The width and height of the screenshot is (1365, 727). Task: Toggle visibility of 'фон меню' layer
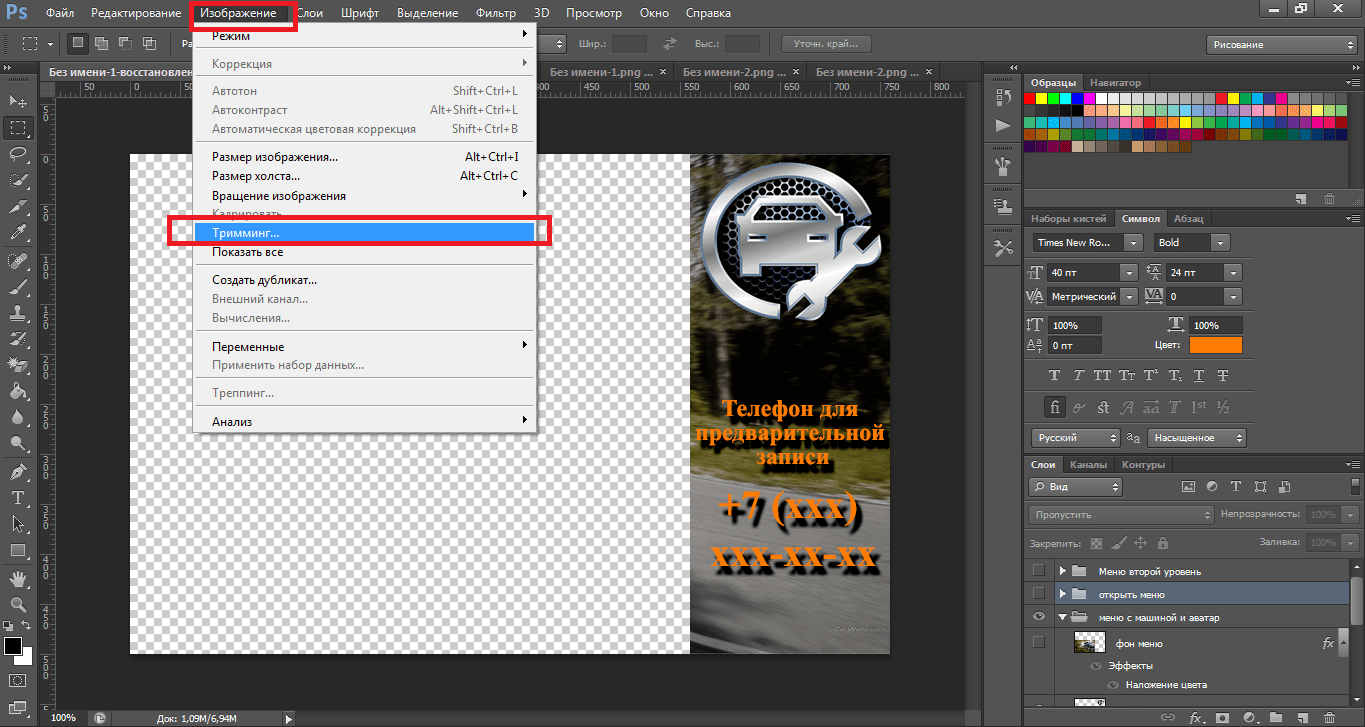coord(1039,642)
